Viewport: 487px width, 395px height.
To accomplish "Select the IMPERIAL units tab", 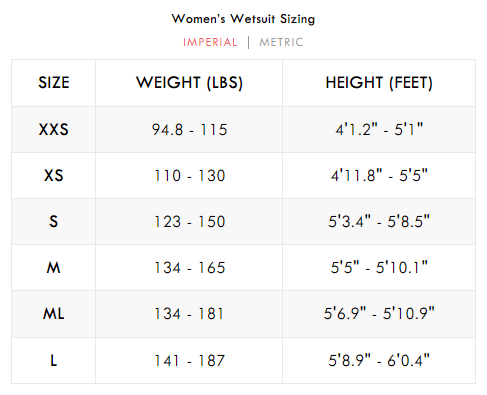I will tap(210, 42).
